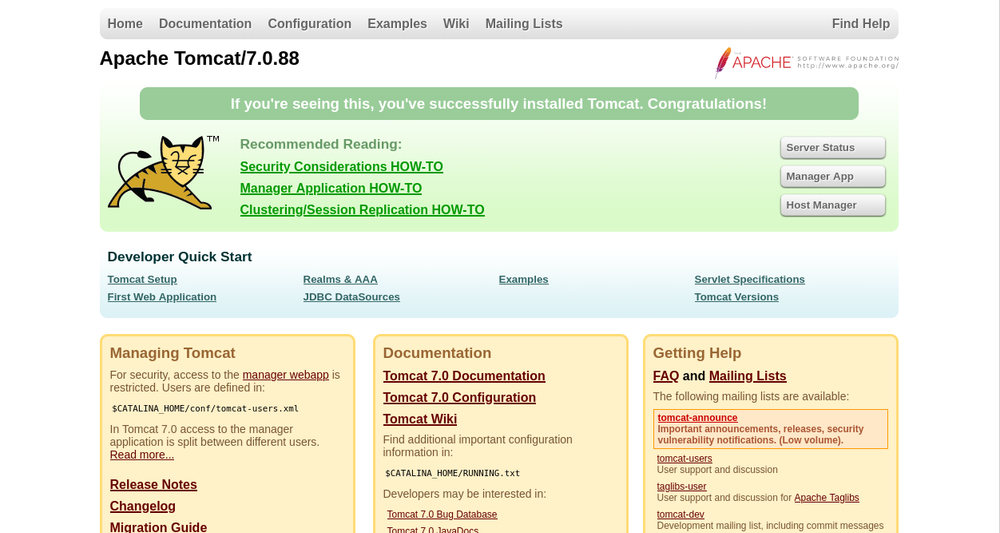This screenshot has height=533, width=1000.
Task: Open the Home menu item
Action: click(x=125, y=24)
